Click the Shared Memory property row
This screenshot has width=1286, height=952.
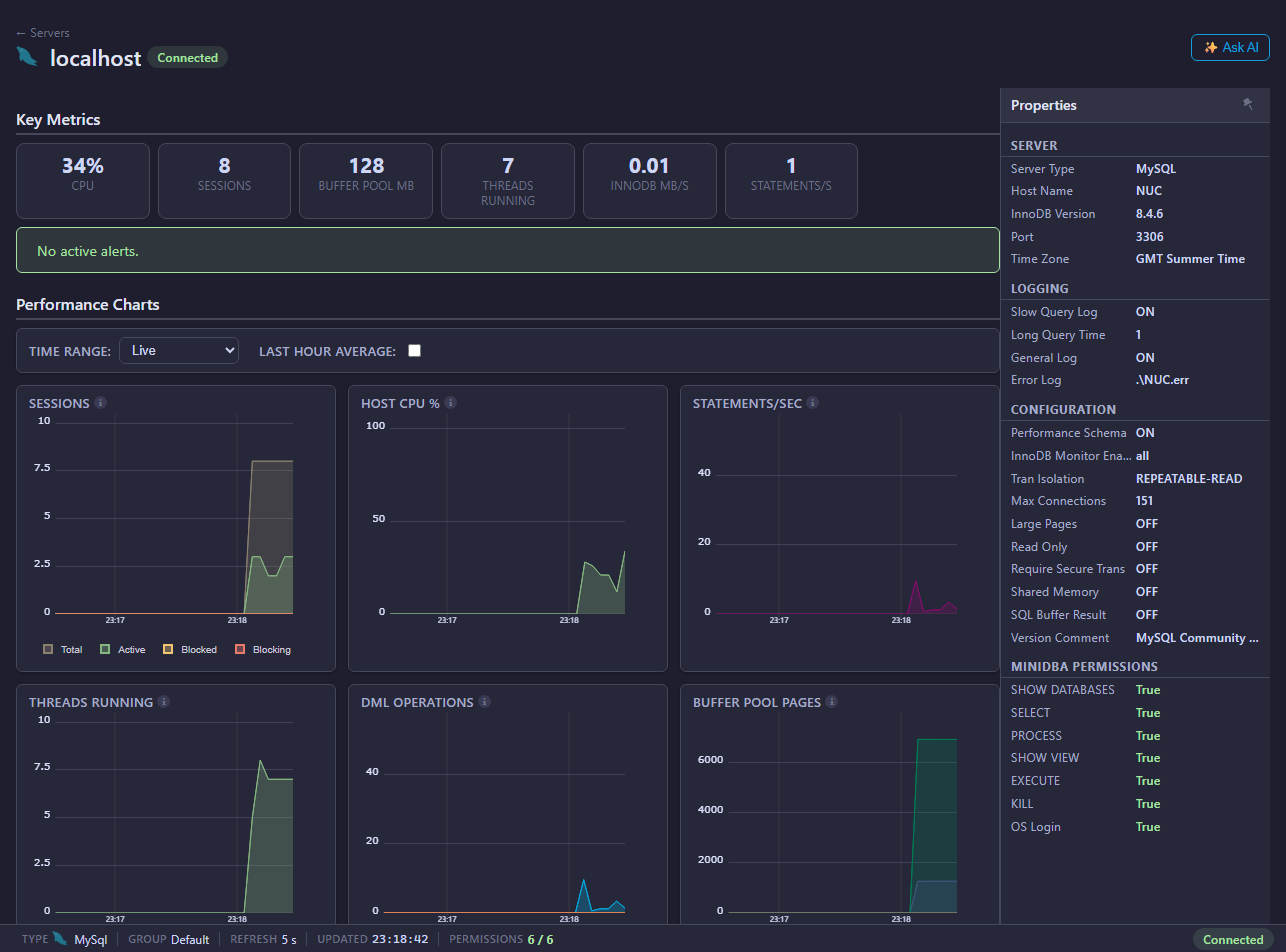[1135, 592]
